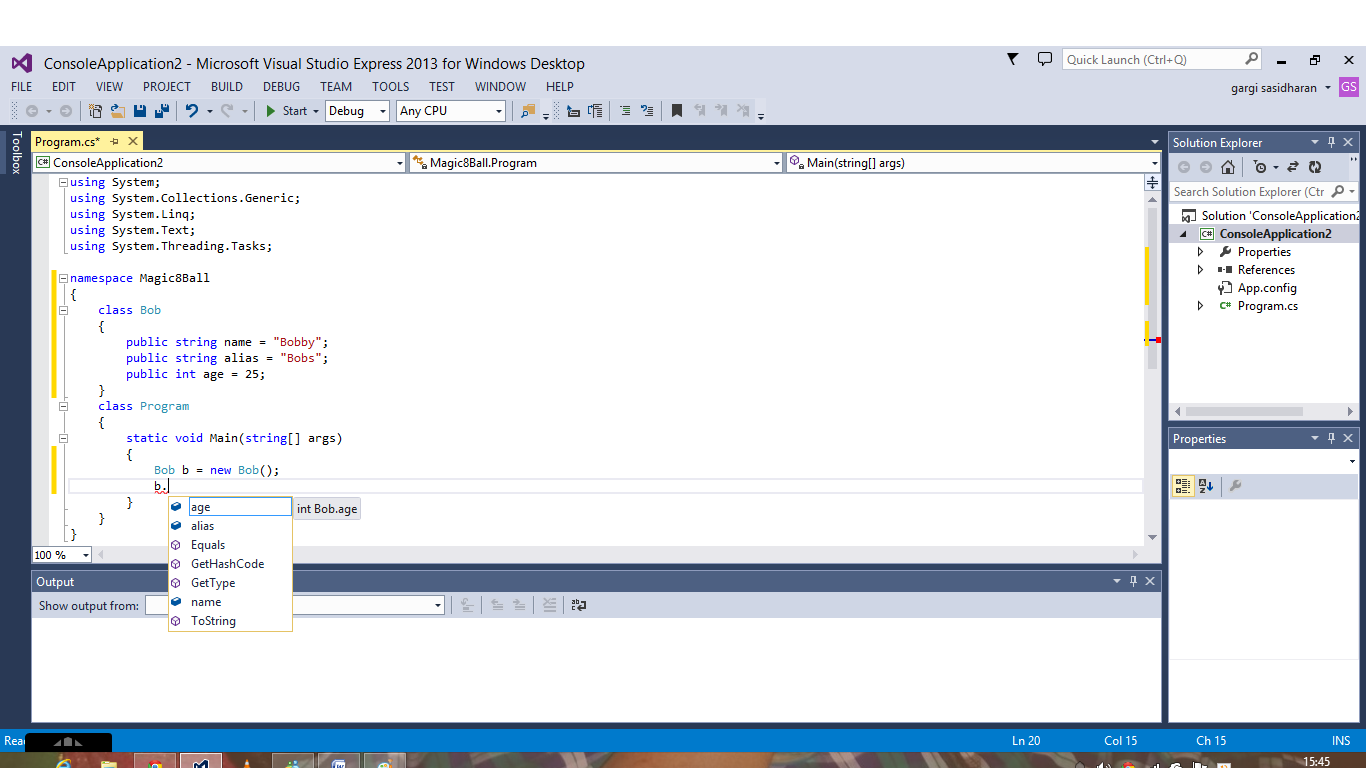Image resolution: width=1366 pixels, height=768 pixels.
Task: Toggle the Categorized view in Properties panel
Action: tap(1183, 485)
